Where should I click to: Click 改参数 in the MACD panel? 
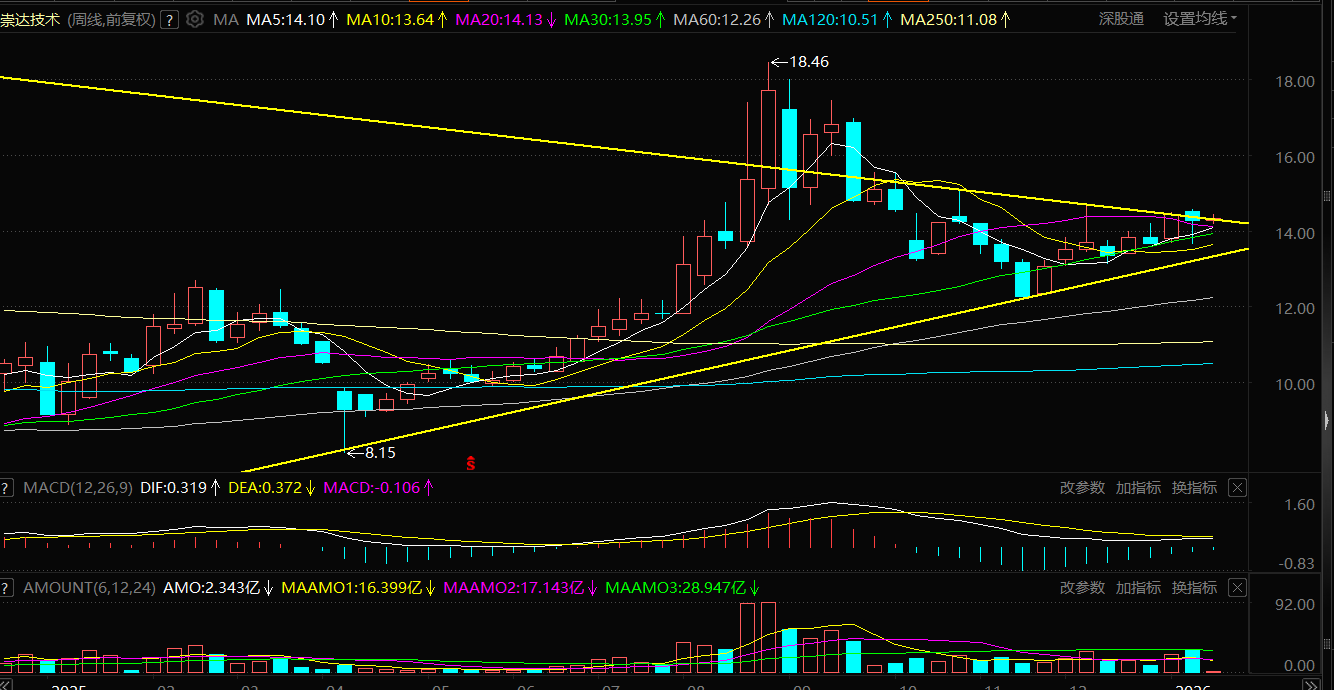coord(1083,488)
